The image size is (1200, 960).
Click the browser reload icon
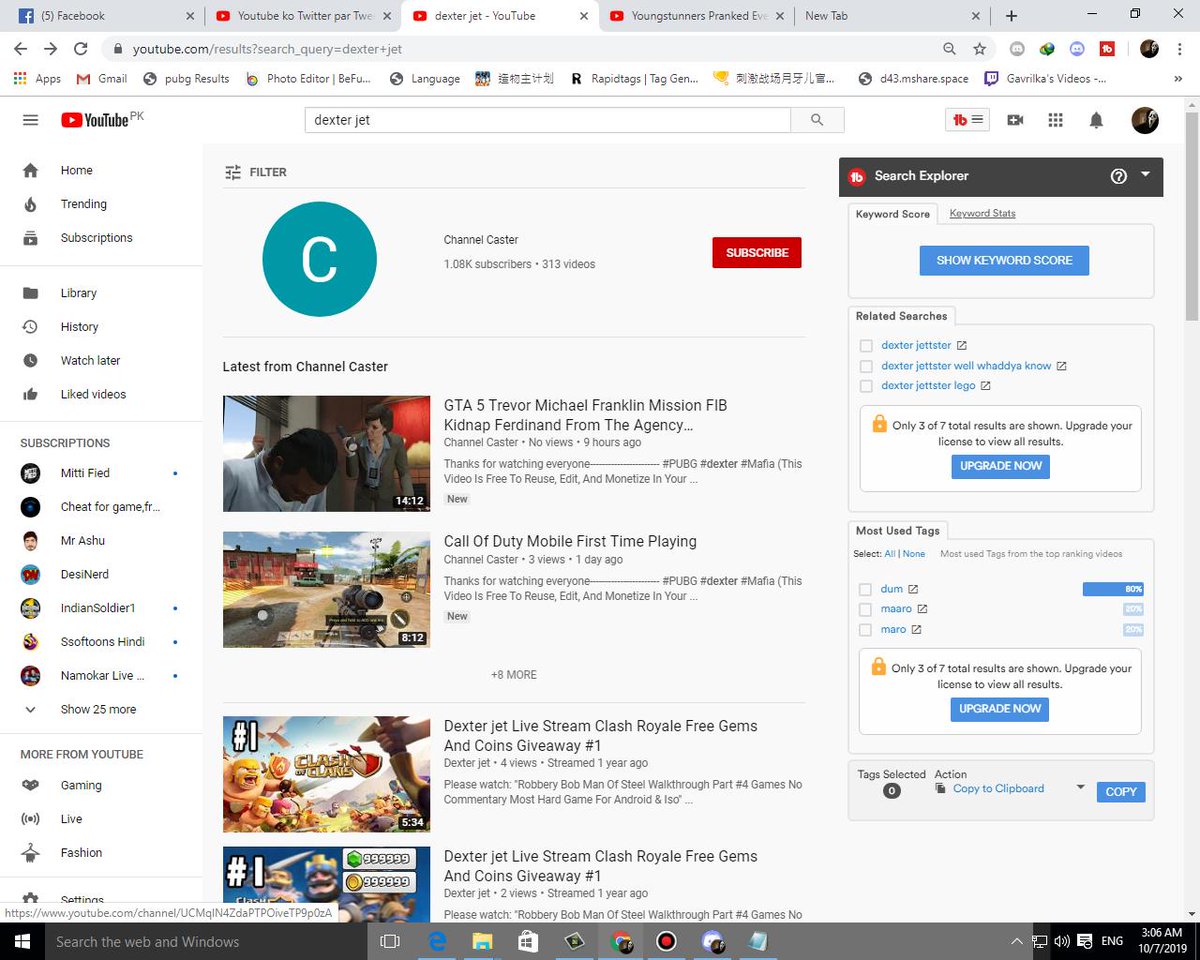(81, 48)
